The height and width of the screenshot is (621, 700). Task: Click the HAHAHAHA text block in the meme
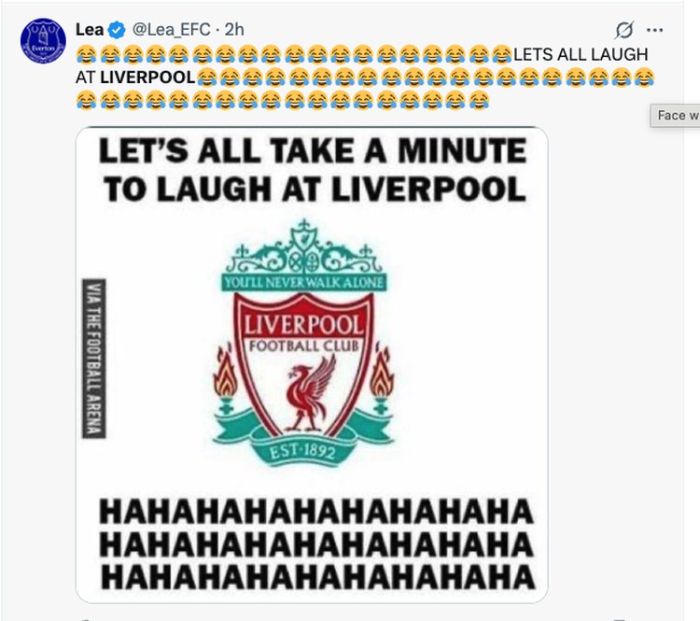click(317, 544)
